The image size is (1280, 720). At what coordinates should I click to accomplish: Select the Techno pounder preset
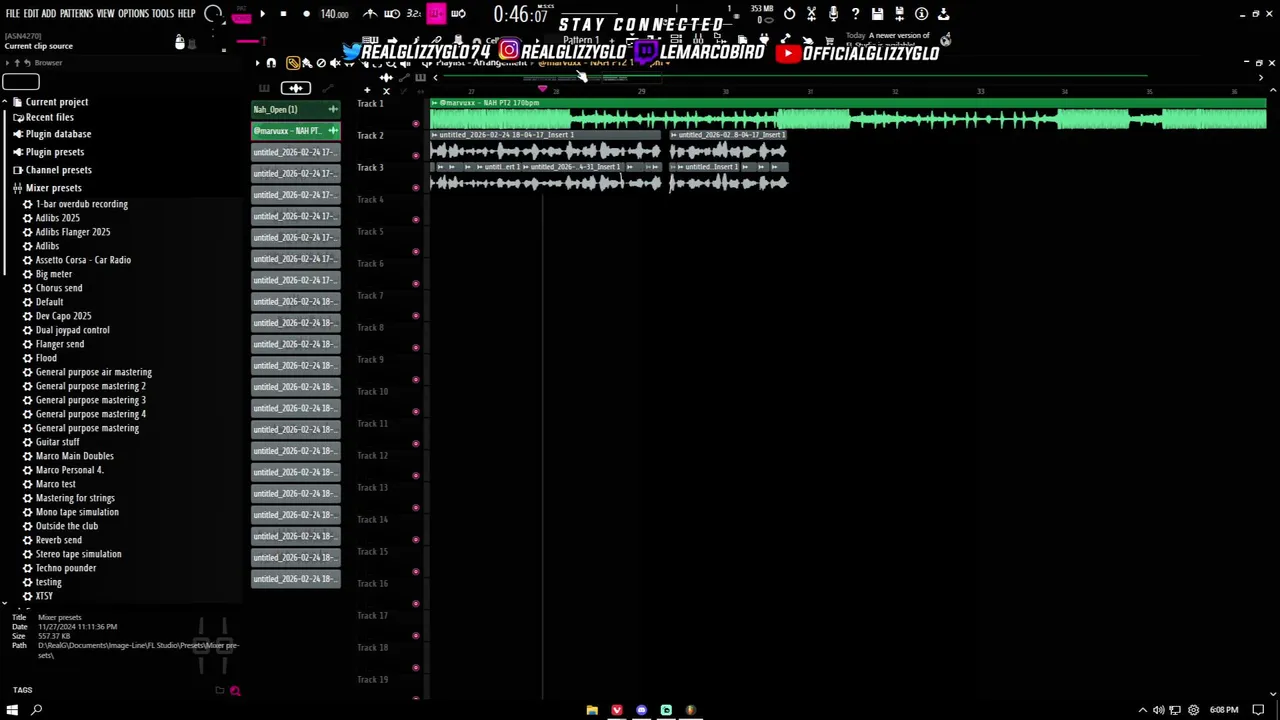click(66, 568)
